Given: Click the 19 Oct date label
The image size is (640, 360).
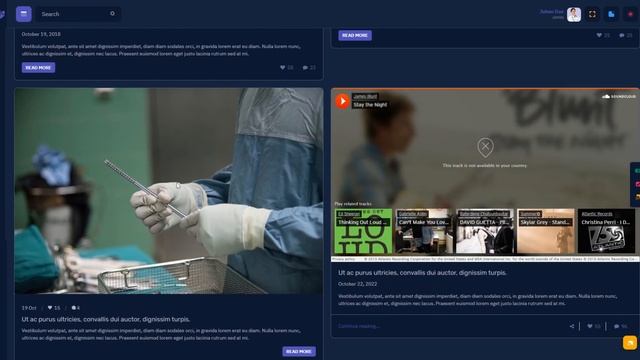Looking at the screenshot, I should 29,308.
